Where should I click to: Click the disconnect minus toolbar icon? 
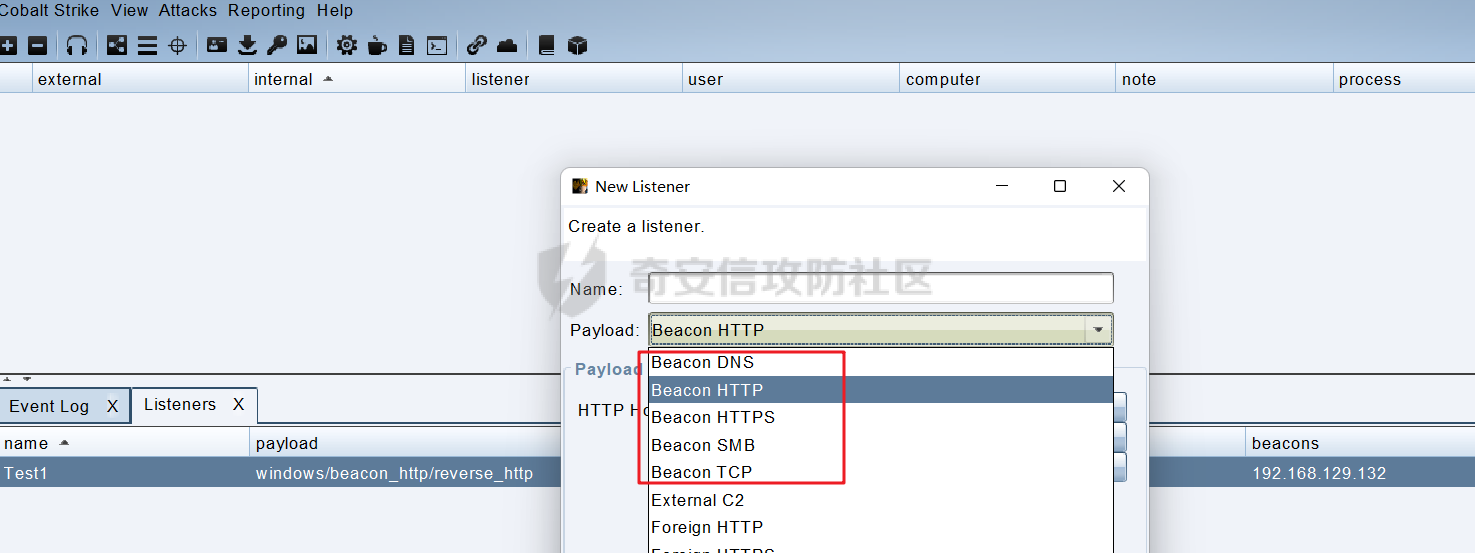pos(37,45)
